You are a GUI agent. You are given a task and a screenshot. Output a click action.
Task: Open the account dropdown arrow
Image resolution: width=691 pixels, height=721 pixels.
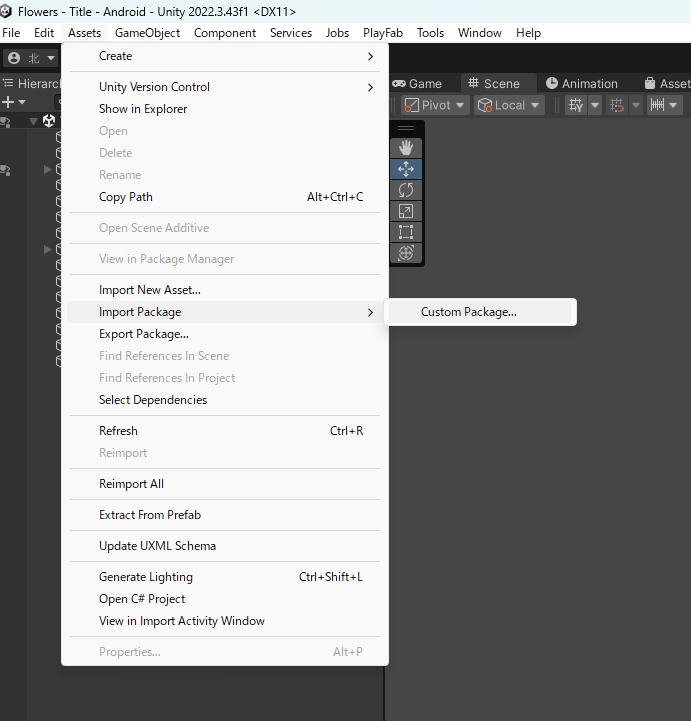51,58
